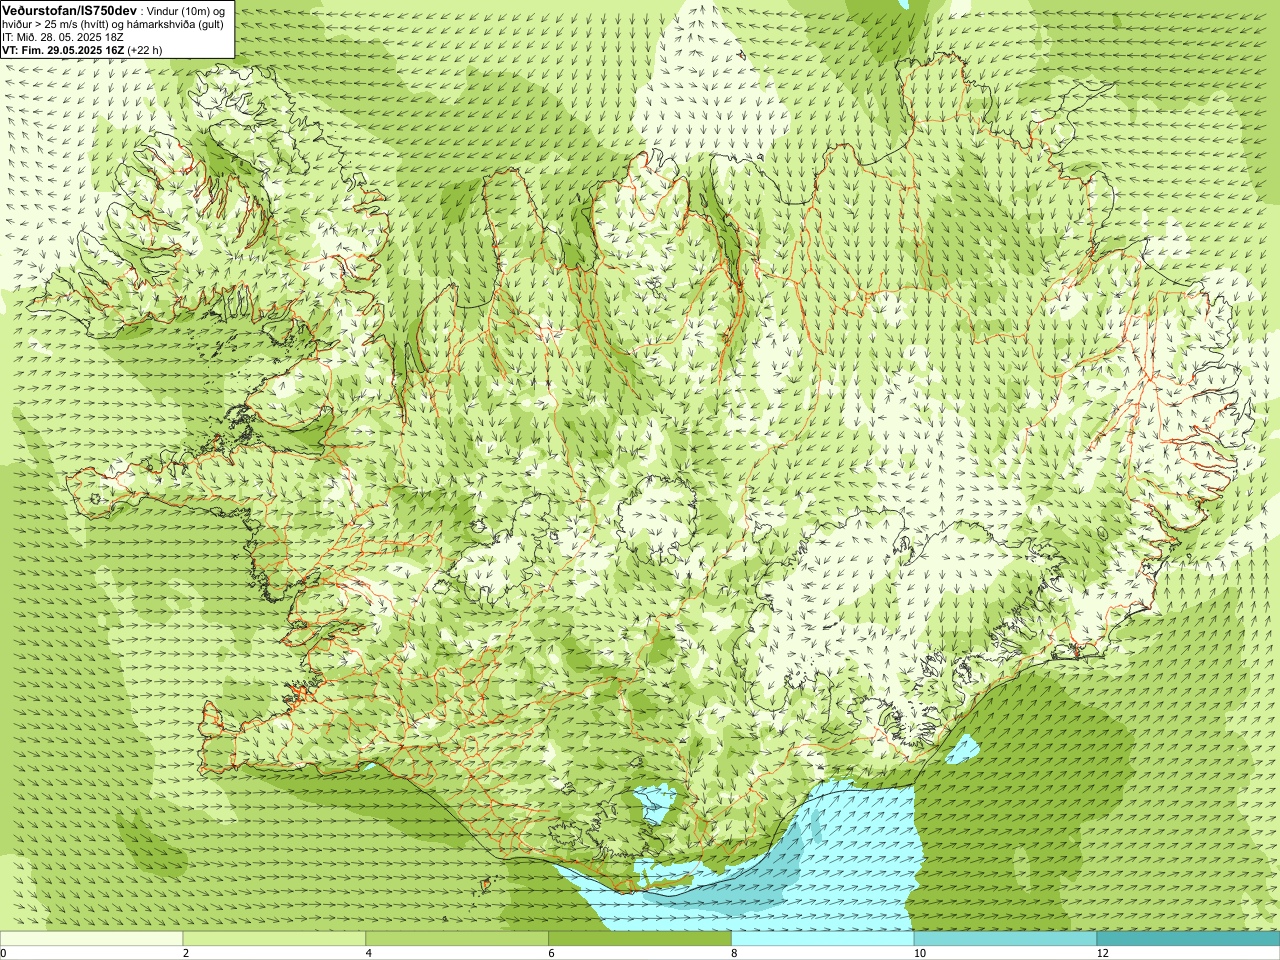Select the medium green 4–6 legend swatch
Viewport: 1280px width, 960px height.
click(x=457, y=938)
